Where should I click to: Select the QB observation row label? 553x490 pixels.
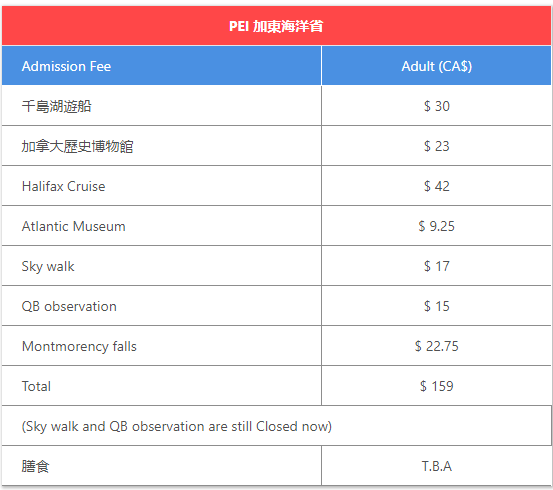point(69,306)
